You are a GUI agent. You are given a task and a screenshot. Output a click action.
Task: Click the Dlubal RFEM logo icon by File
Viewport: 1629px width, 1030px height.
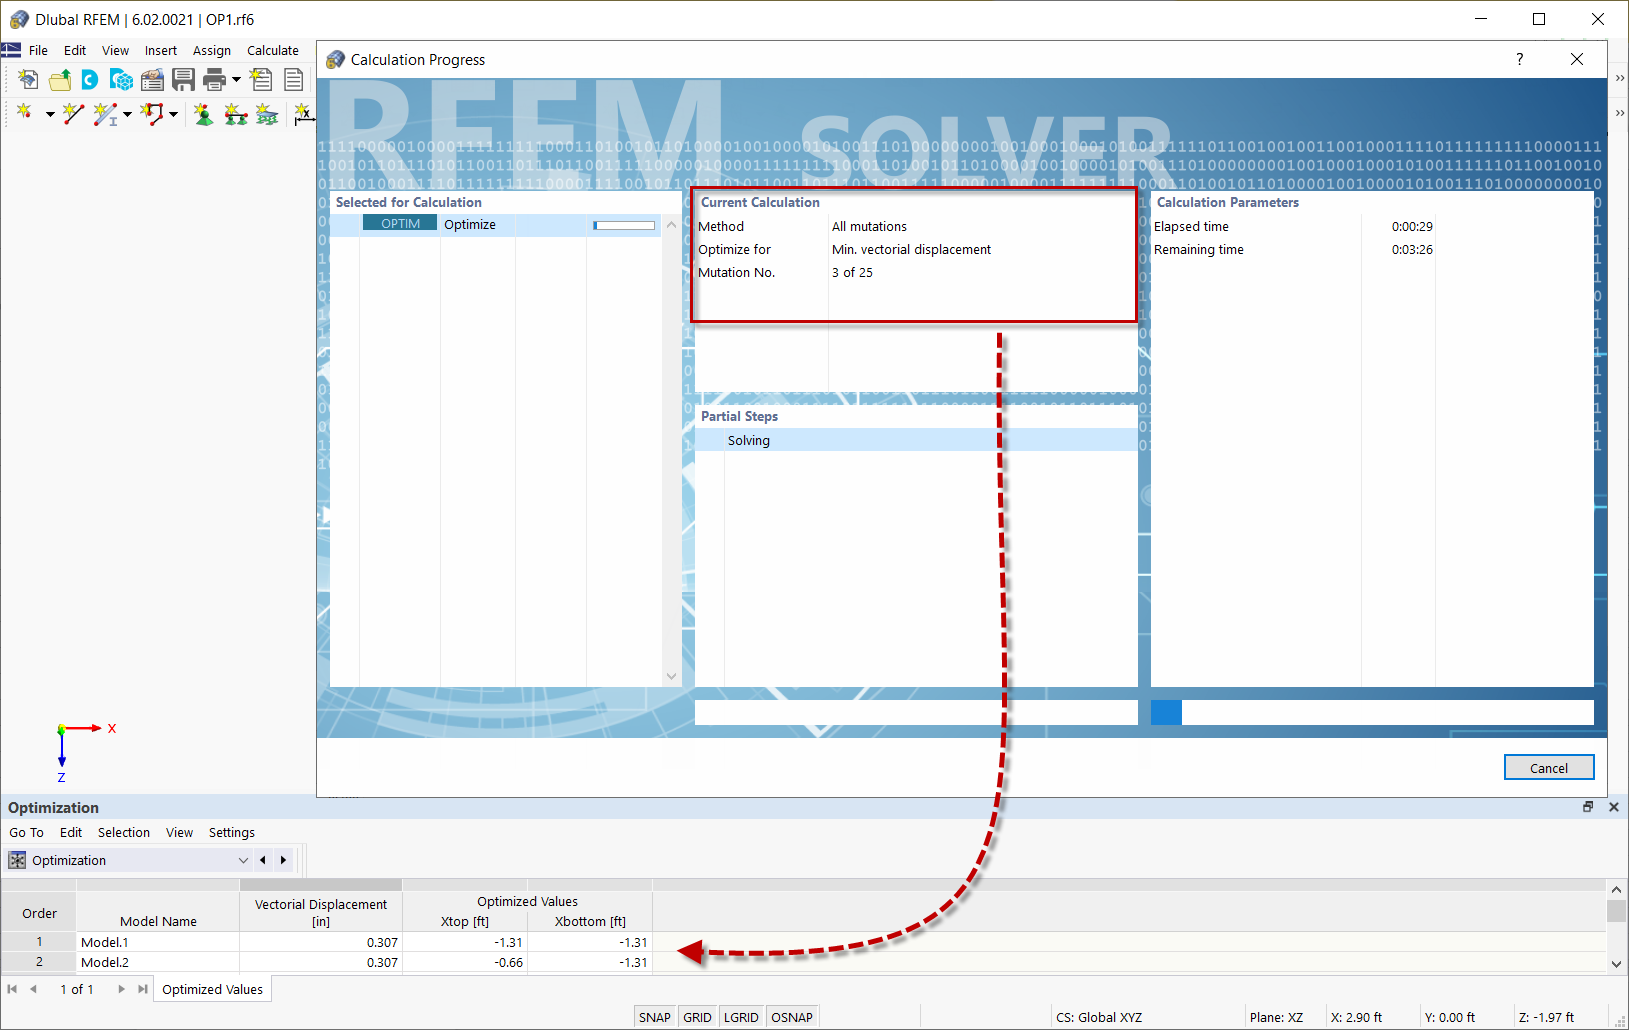(11, 50)
